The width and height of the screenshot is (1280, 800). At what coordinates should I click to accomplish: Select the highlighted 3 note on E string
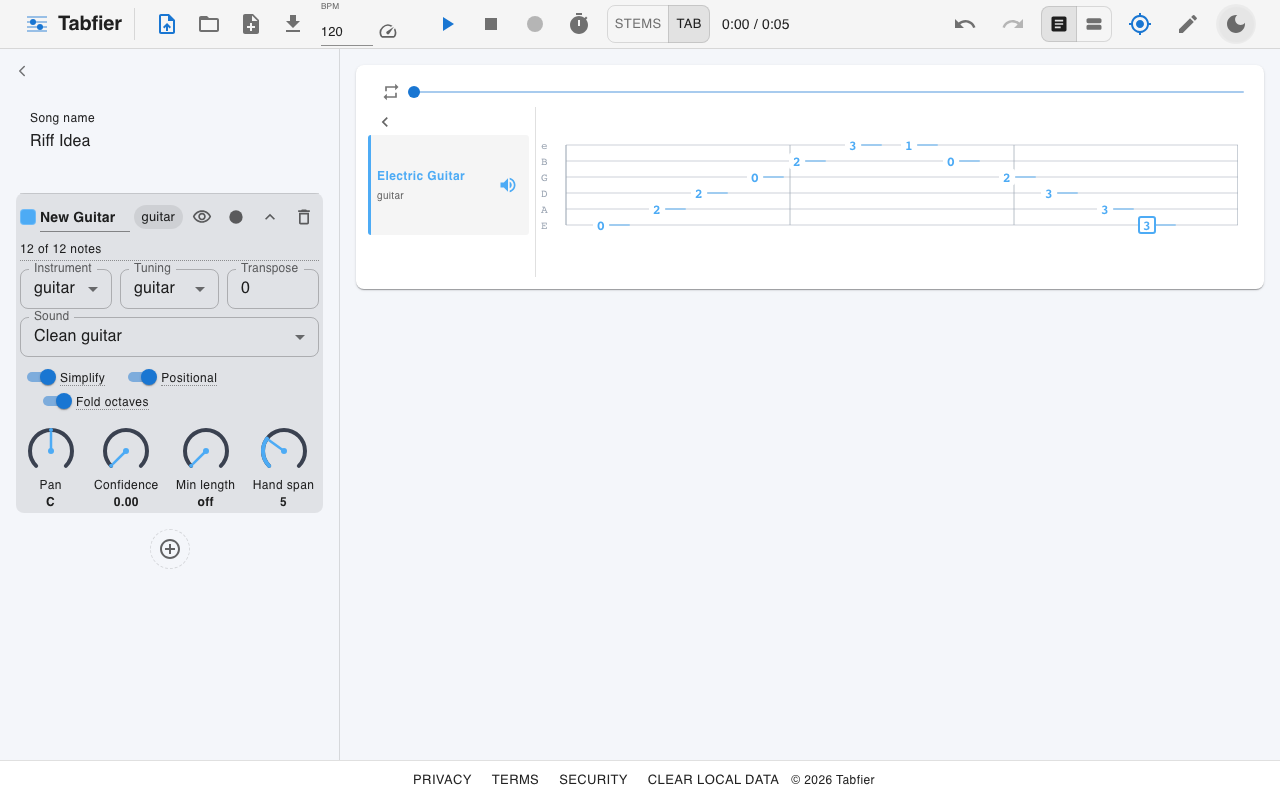1147,225
